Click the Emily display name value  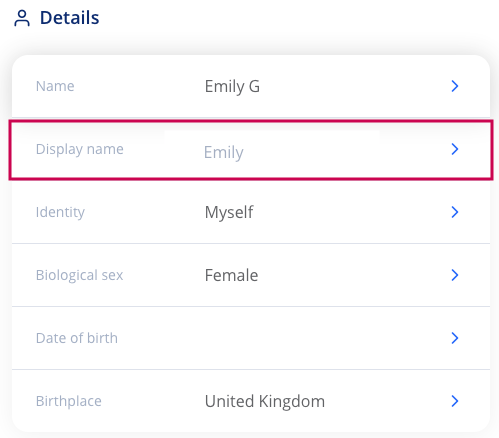pyautogui.click(x=224, y=153)
